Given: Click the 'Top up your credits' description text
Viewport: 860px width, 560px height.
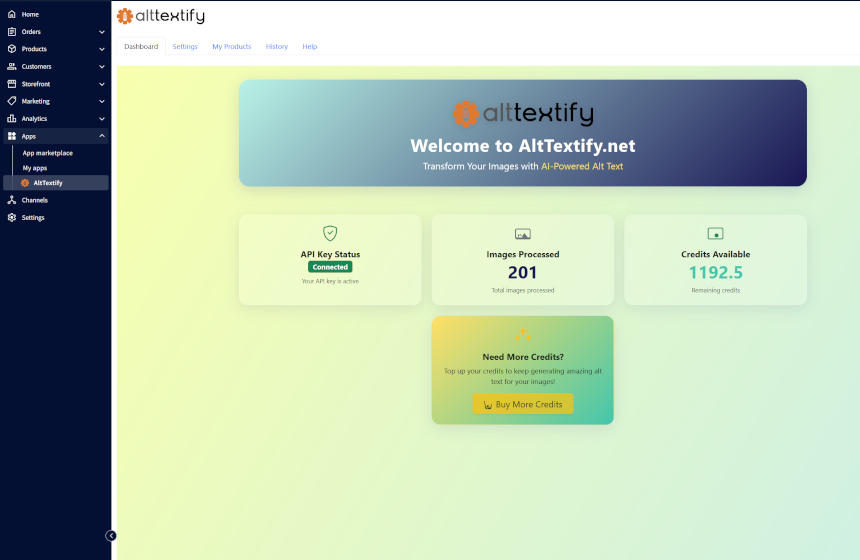Looking at the screenshot, I should 523,376.
